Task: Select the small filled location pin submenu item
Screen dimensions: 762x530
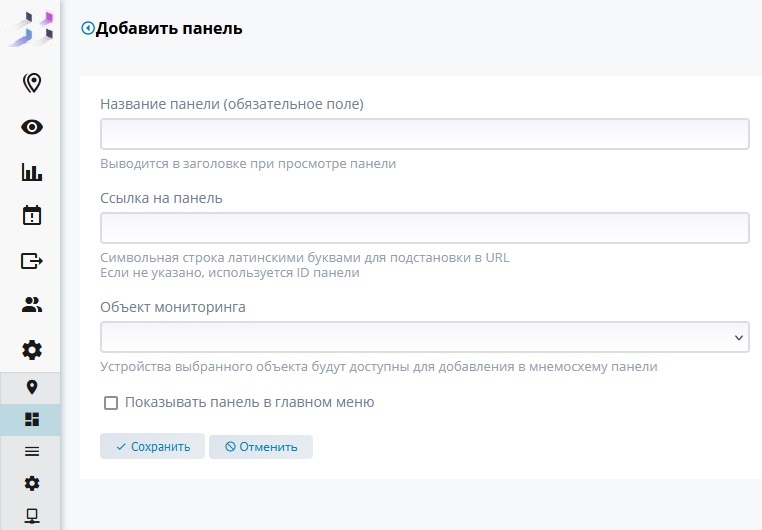Action: click(32, 387)
